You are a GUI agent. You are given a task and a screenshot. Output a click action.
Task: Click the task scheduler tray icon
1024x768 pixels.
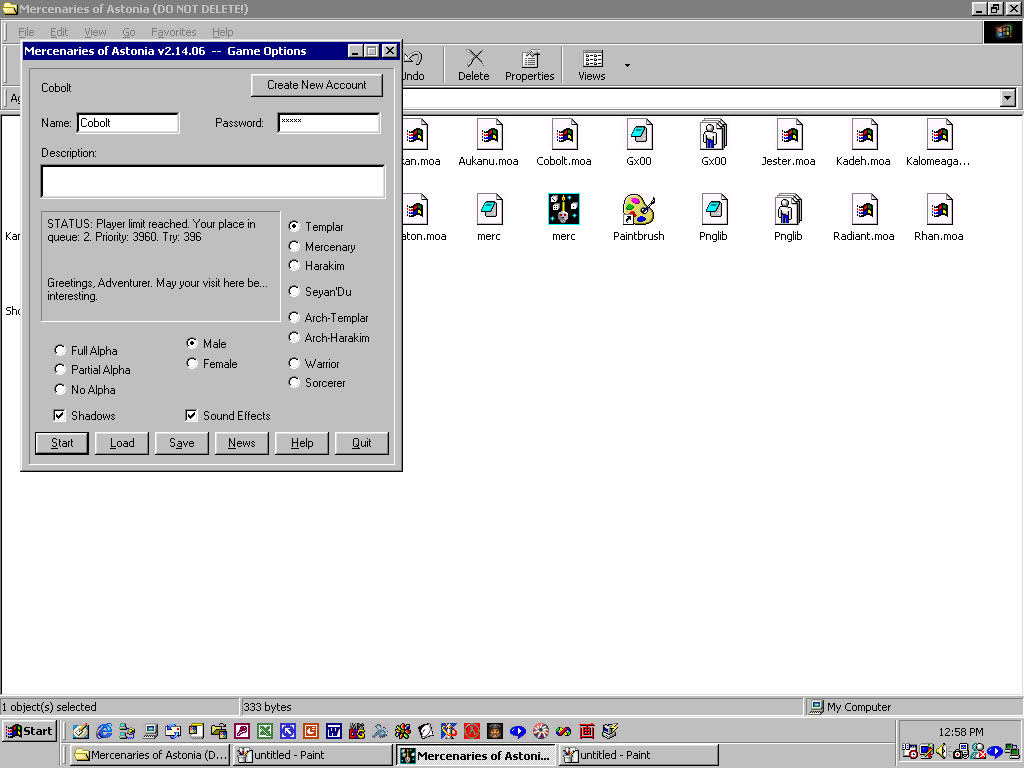pyautogui.click(x=909, y=751)
